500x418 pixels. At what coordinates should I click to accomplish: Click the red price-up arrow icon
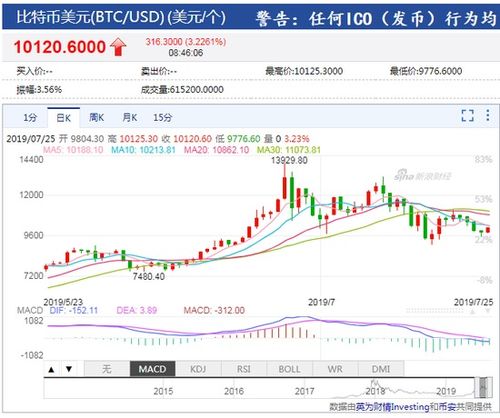(x=118, y=46)
